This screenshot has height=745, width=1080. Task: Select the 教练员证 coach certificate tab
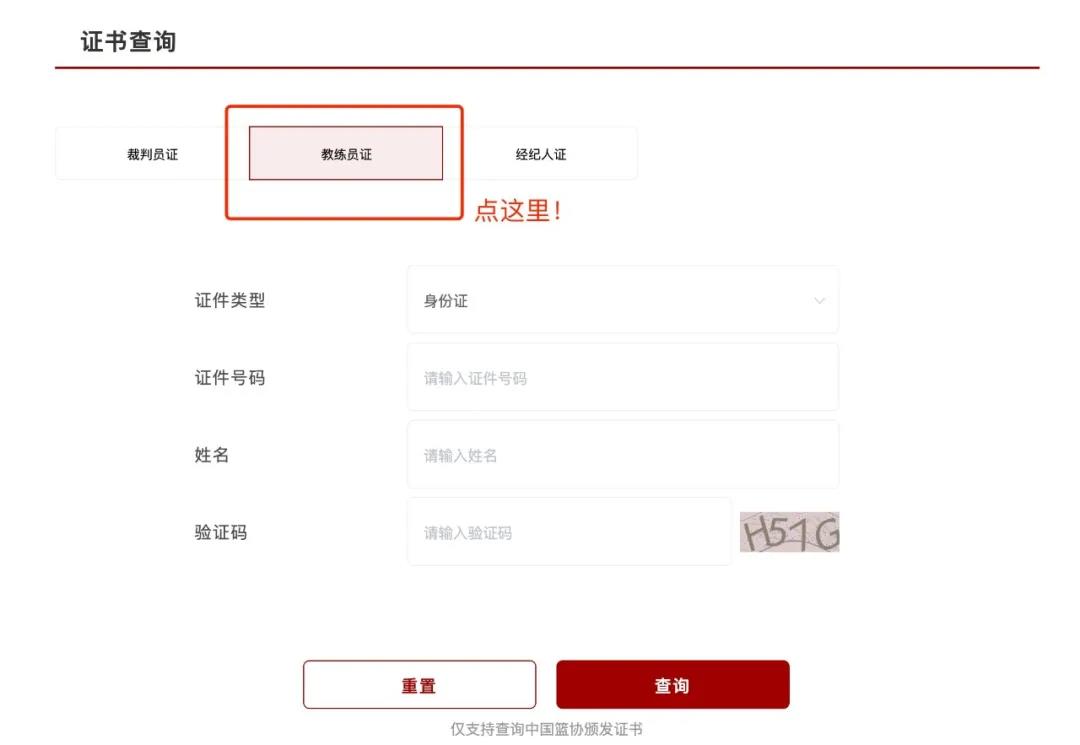click(x=344, y=153)
